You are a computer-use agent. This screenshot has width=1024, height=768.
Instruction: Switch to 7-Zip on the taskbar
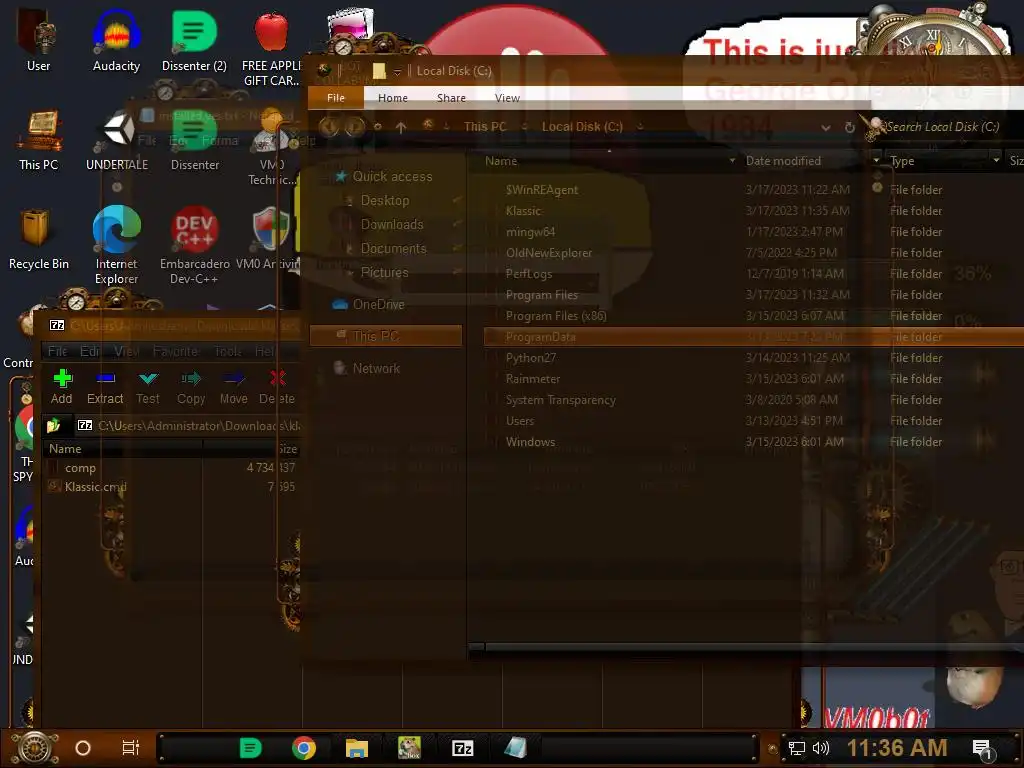(x=462, y=748)
